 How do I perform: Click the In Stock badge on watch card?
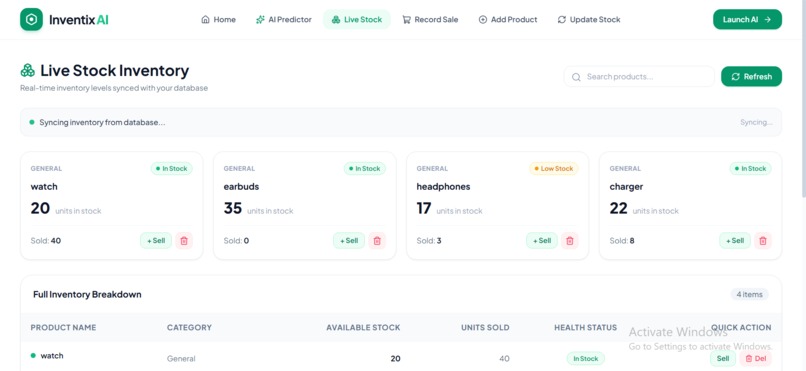[x=172, y=169]
